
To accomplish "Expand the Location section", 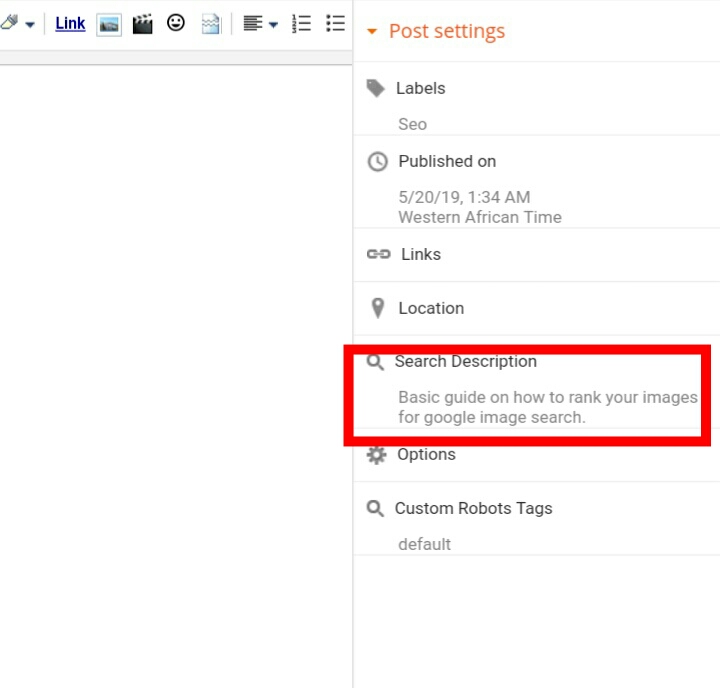I will (431, 308).
